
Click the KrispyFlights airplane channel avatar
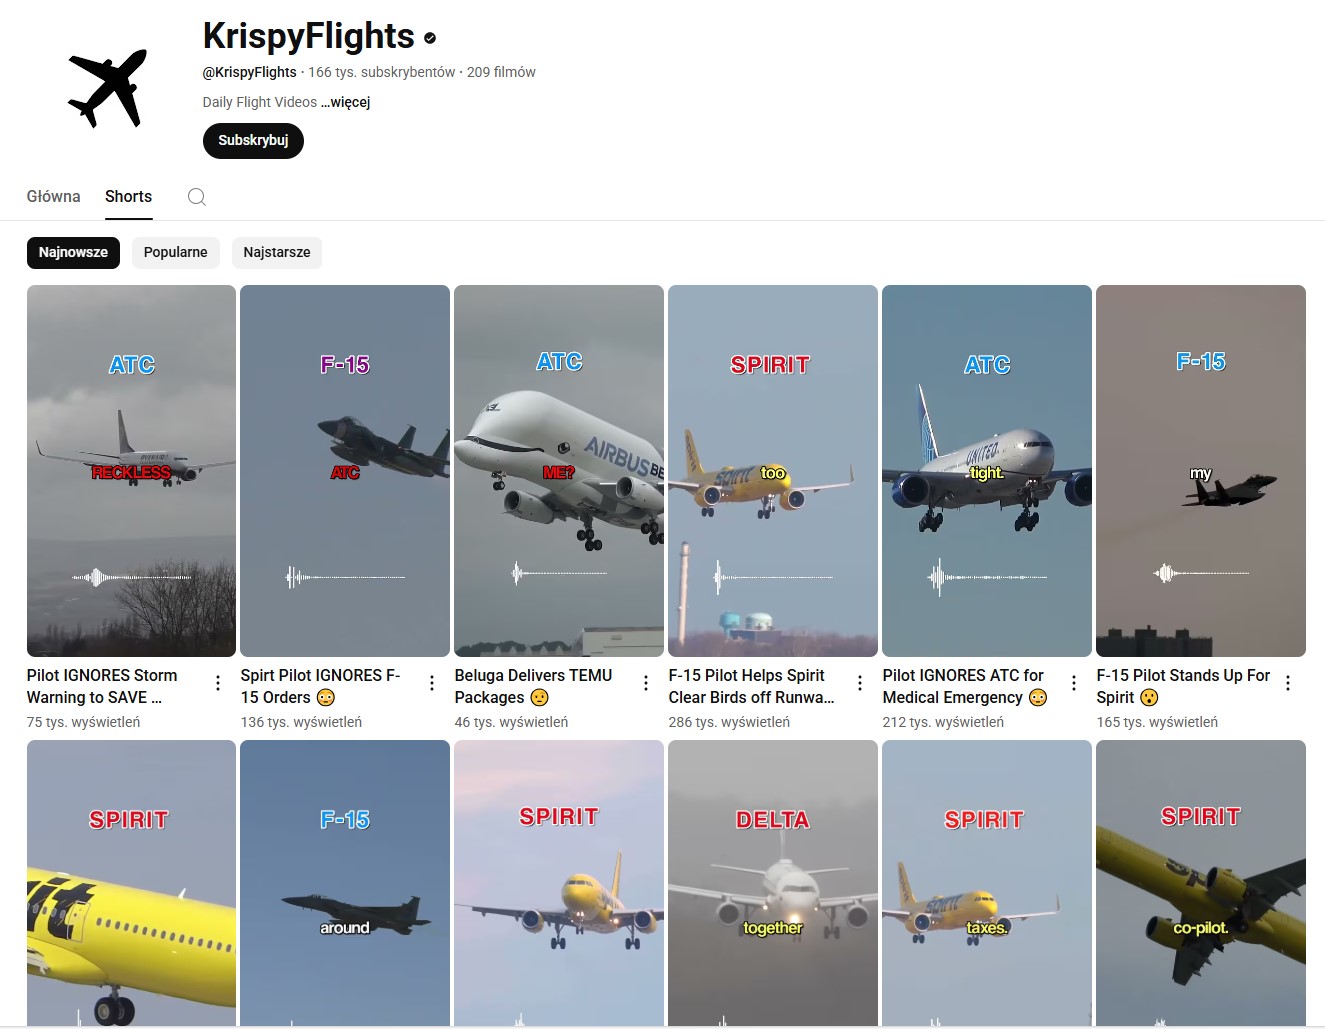tap(107, 88)
